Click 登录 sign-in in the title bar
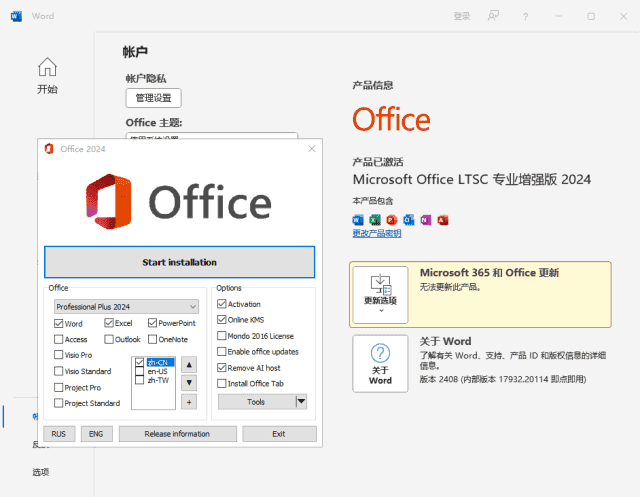The height and width of the screenshot is (497, 640). (461, 16)
